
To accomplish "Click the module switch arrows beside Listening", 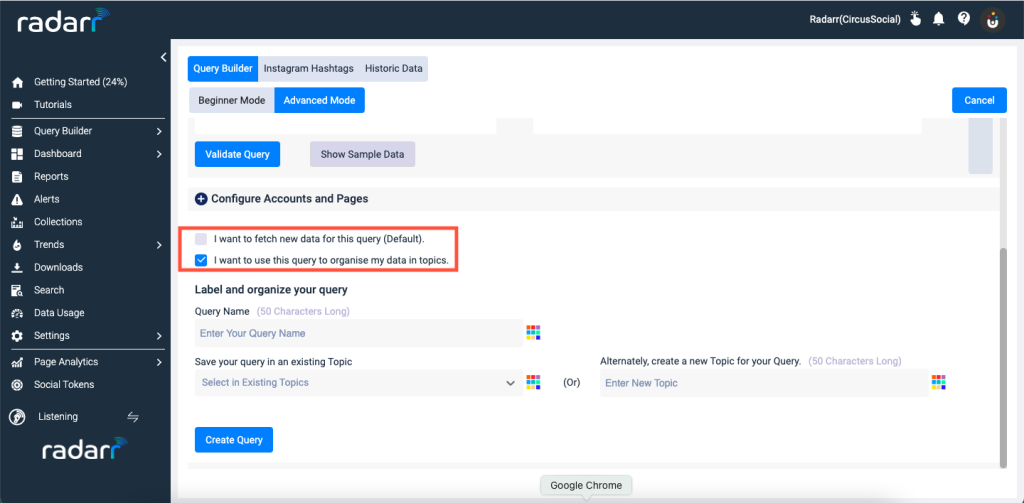I will point(133,417).
